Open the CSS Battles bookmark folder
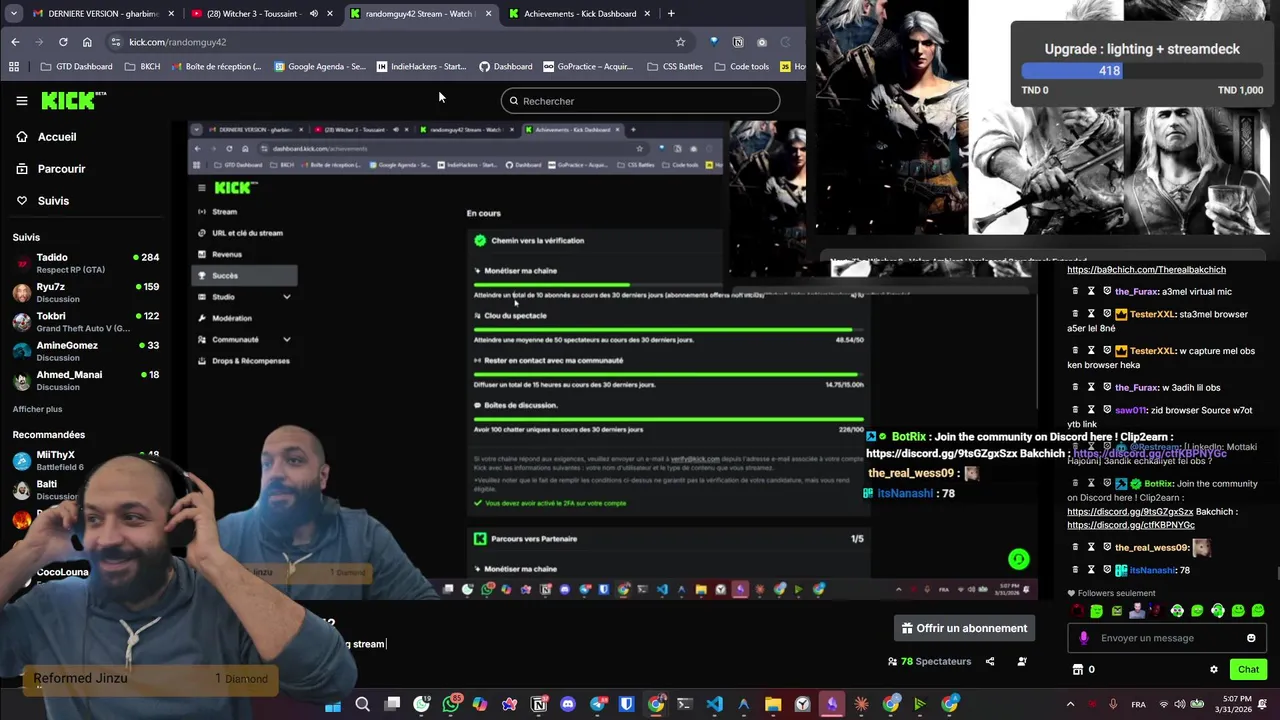The height and width of the screenshot is (720, 1280). (674, 67)
